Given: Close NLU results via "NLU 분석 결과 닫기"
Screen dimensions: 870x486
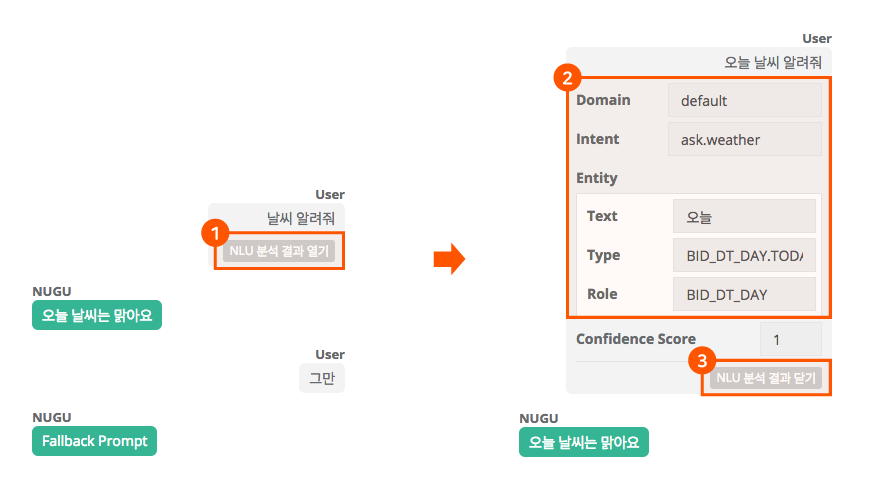Looking at the screenshot, I should point(765,378).
